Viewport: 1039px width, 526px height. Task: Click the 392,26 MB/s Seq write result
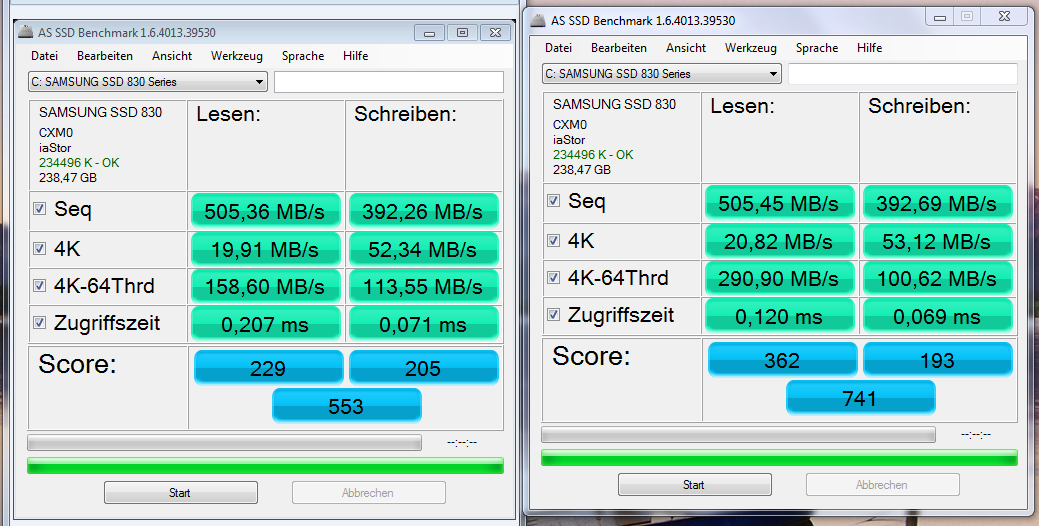click(x=423, y=211)
